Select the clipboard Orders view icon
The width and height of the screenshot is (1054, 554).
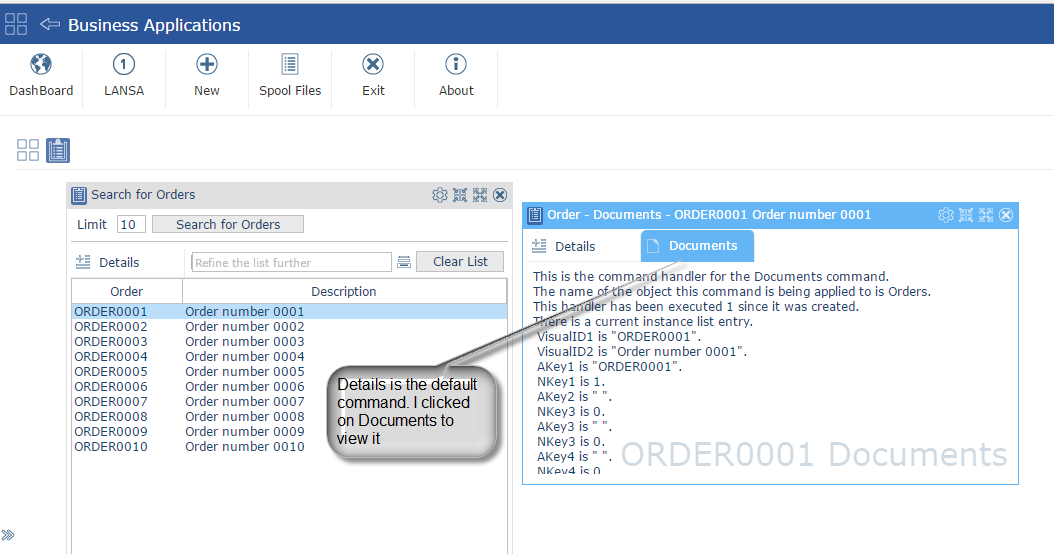pos(58,150)
